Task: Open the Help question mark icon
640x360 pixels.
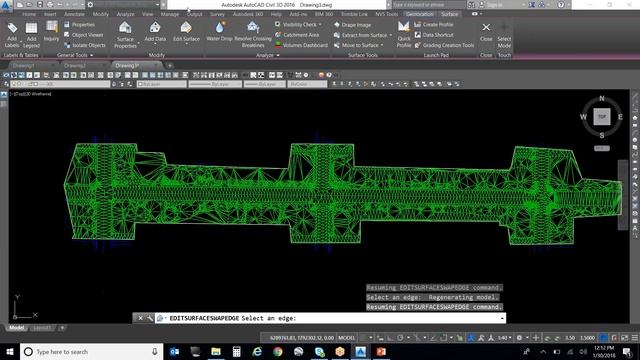Action: [x=561, y=4]
